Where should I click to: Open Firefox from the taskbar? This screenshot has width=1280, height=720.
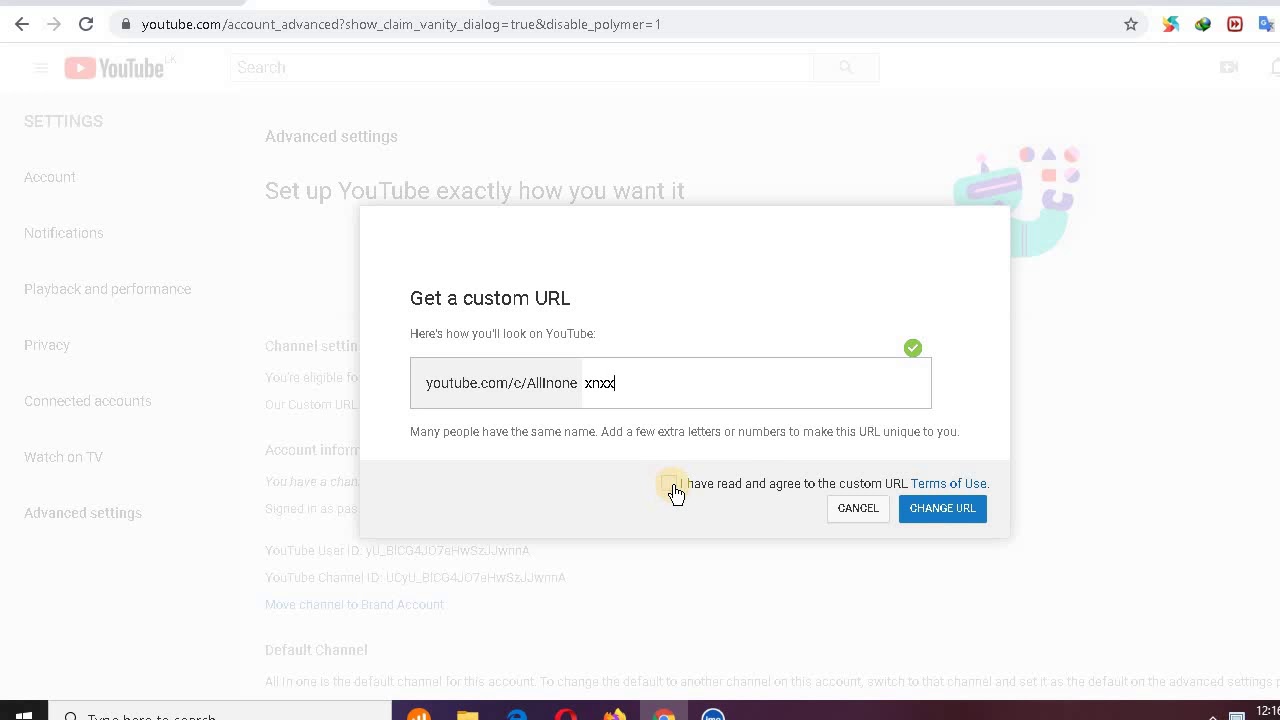pos(615,714)
